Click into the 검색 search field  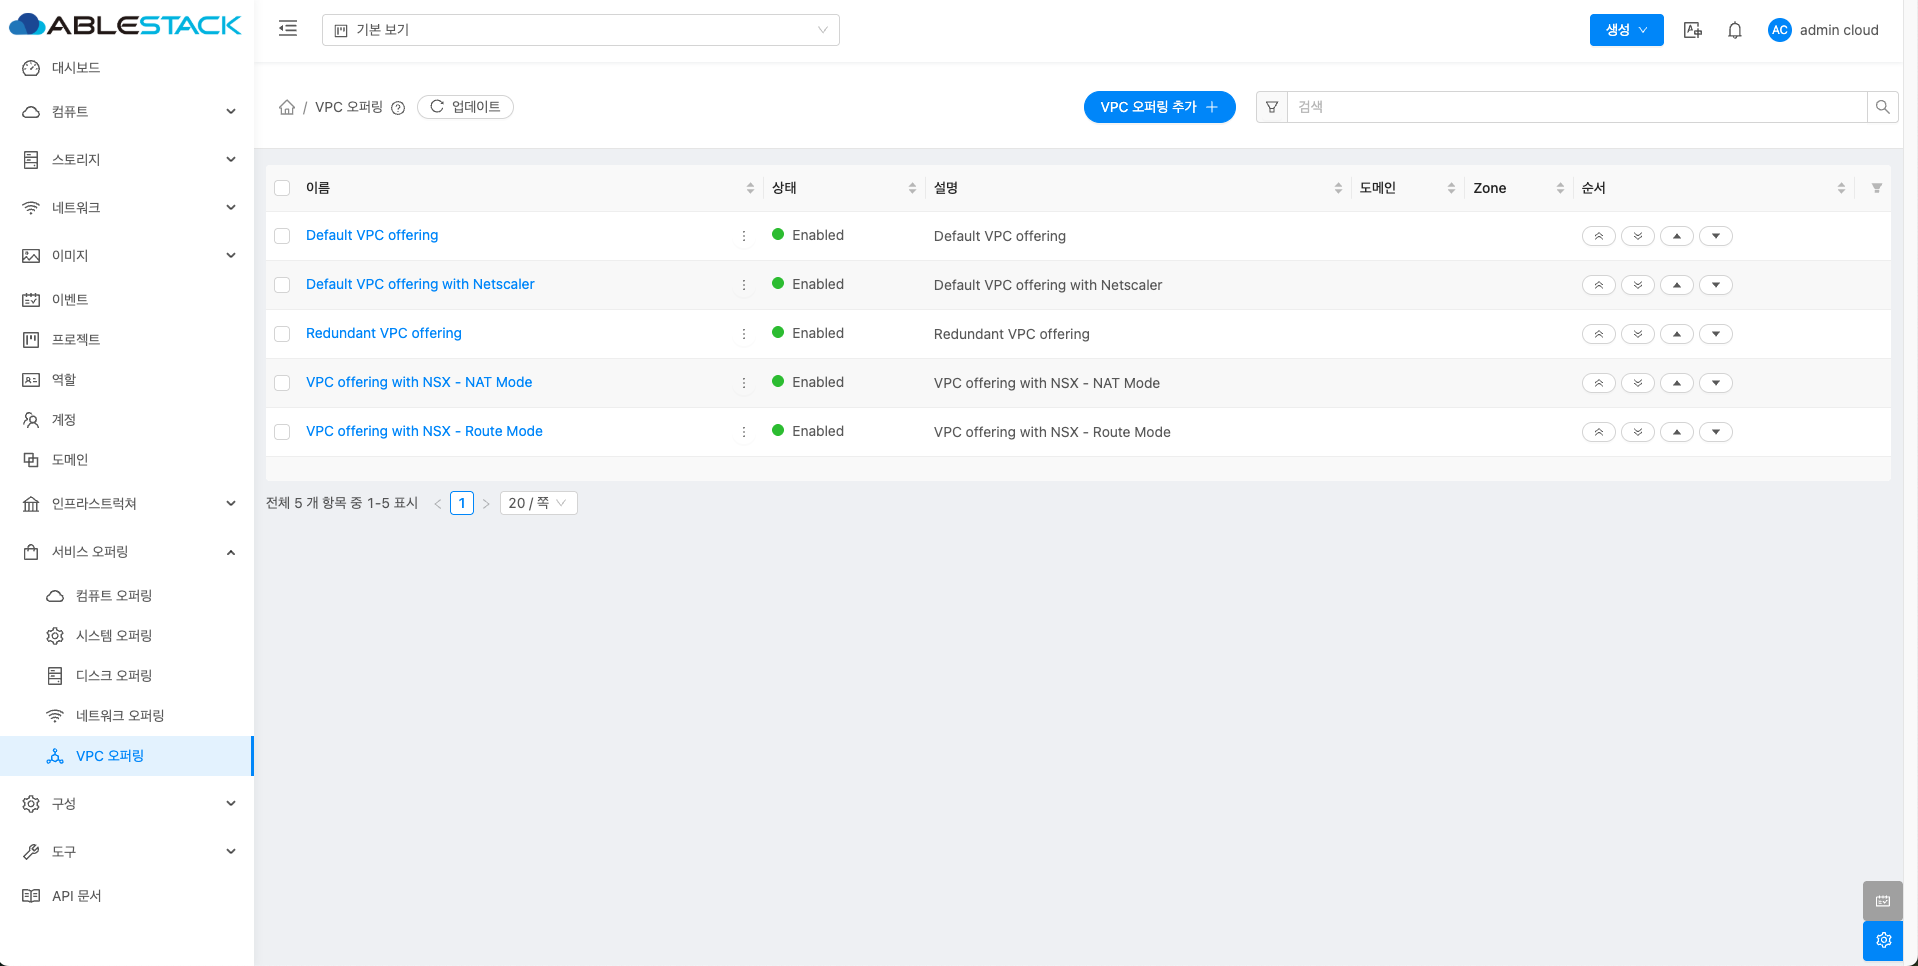pos(1576,107)
